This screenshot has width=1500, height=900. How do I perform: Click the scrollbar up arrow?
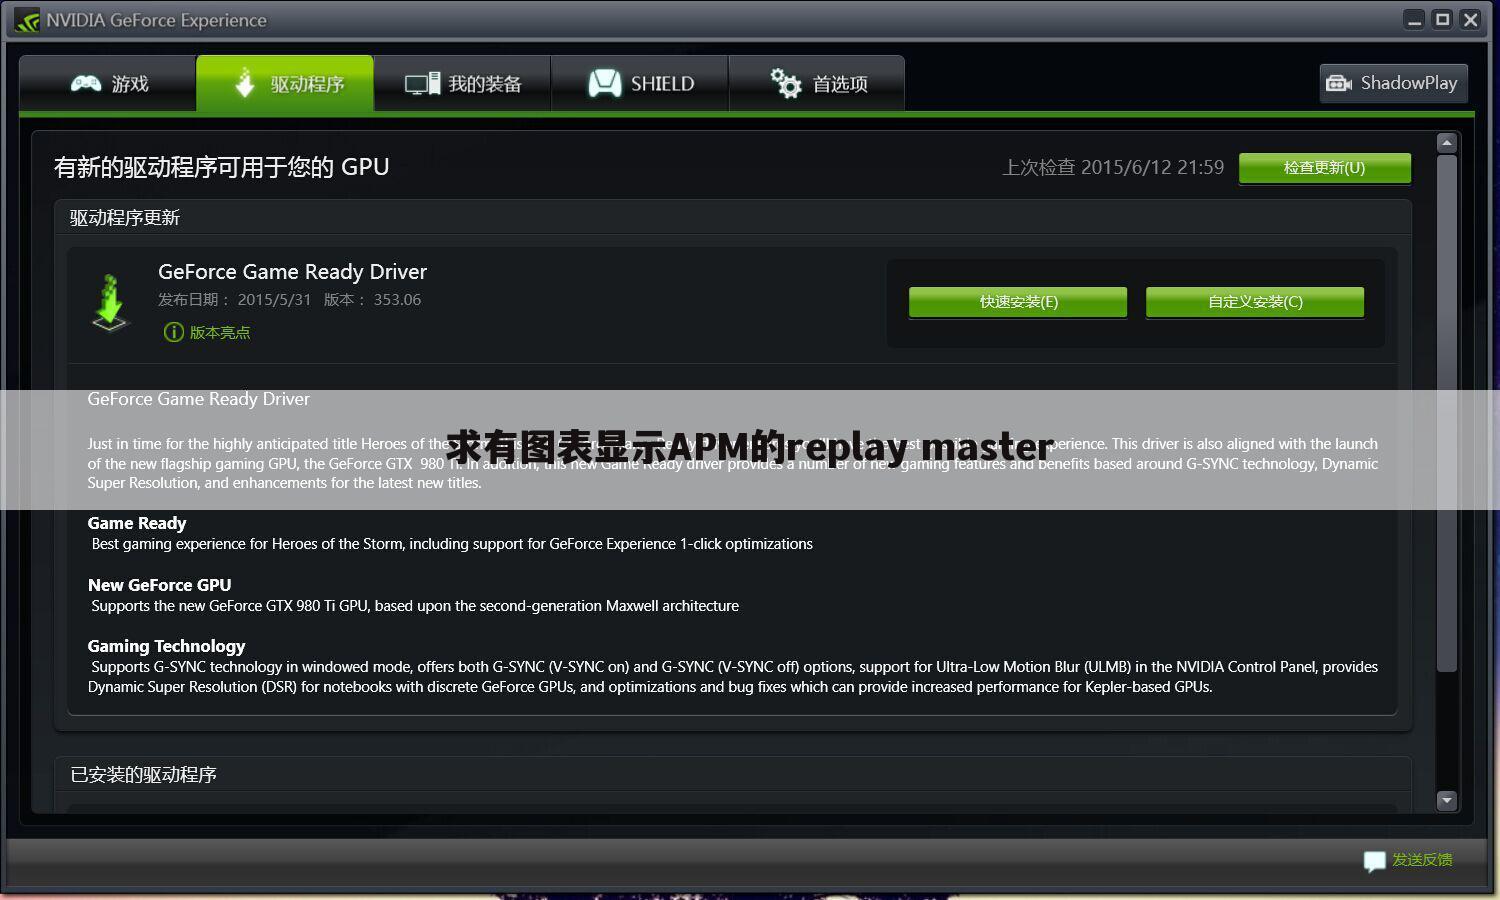pyautogui.click(x=1446, y=143)
